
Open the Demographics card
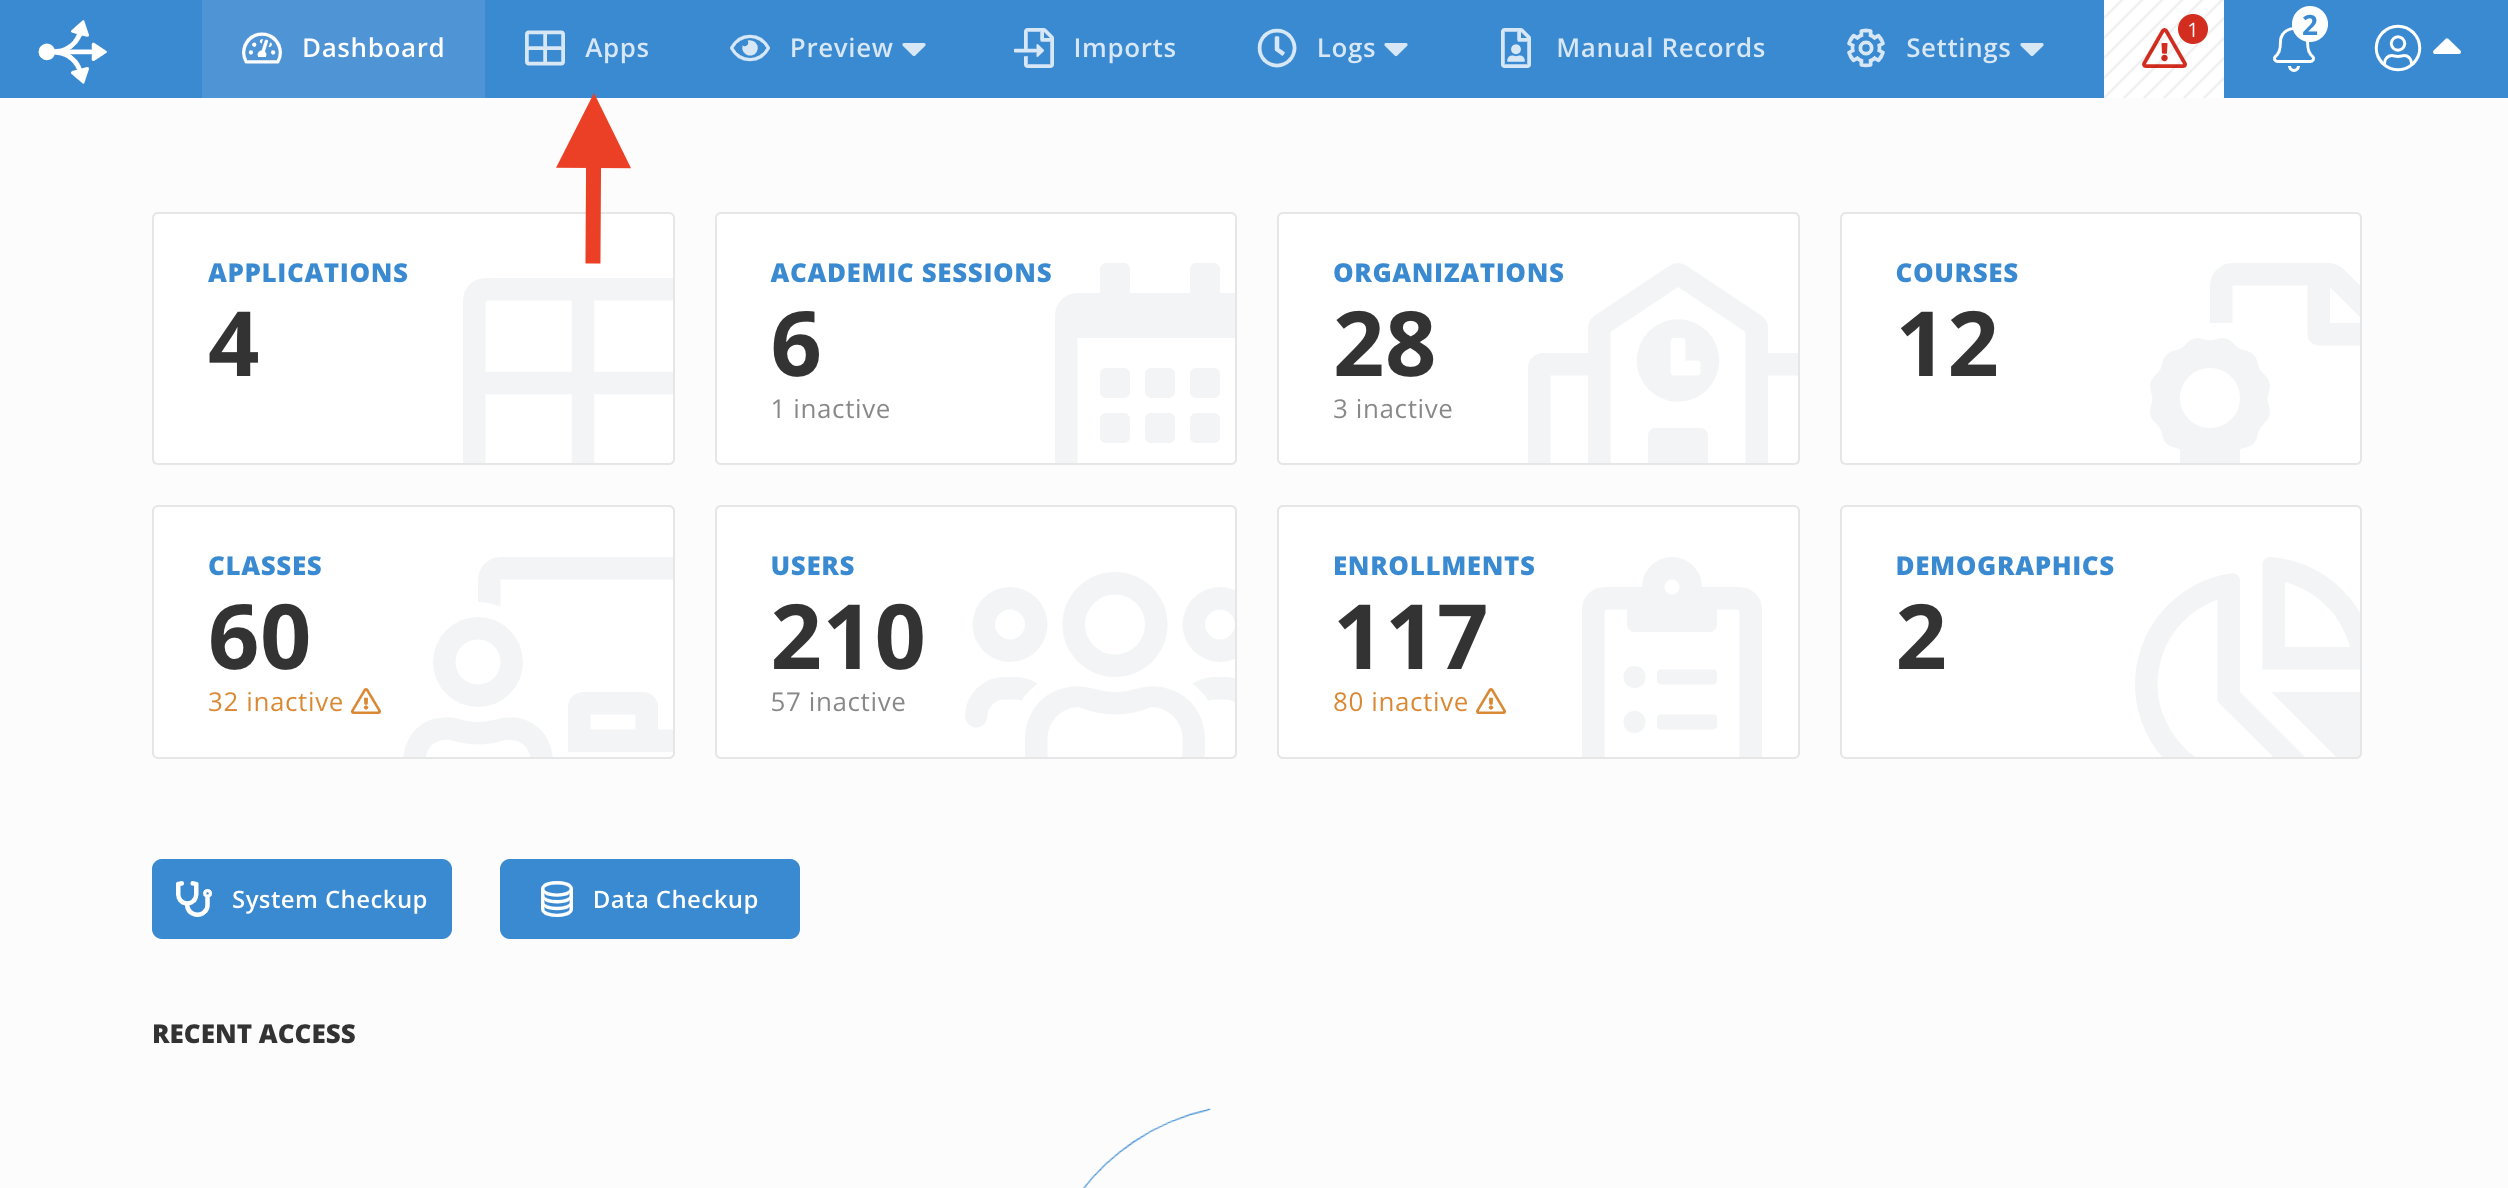(2101, 632)
